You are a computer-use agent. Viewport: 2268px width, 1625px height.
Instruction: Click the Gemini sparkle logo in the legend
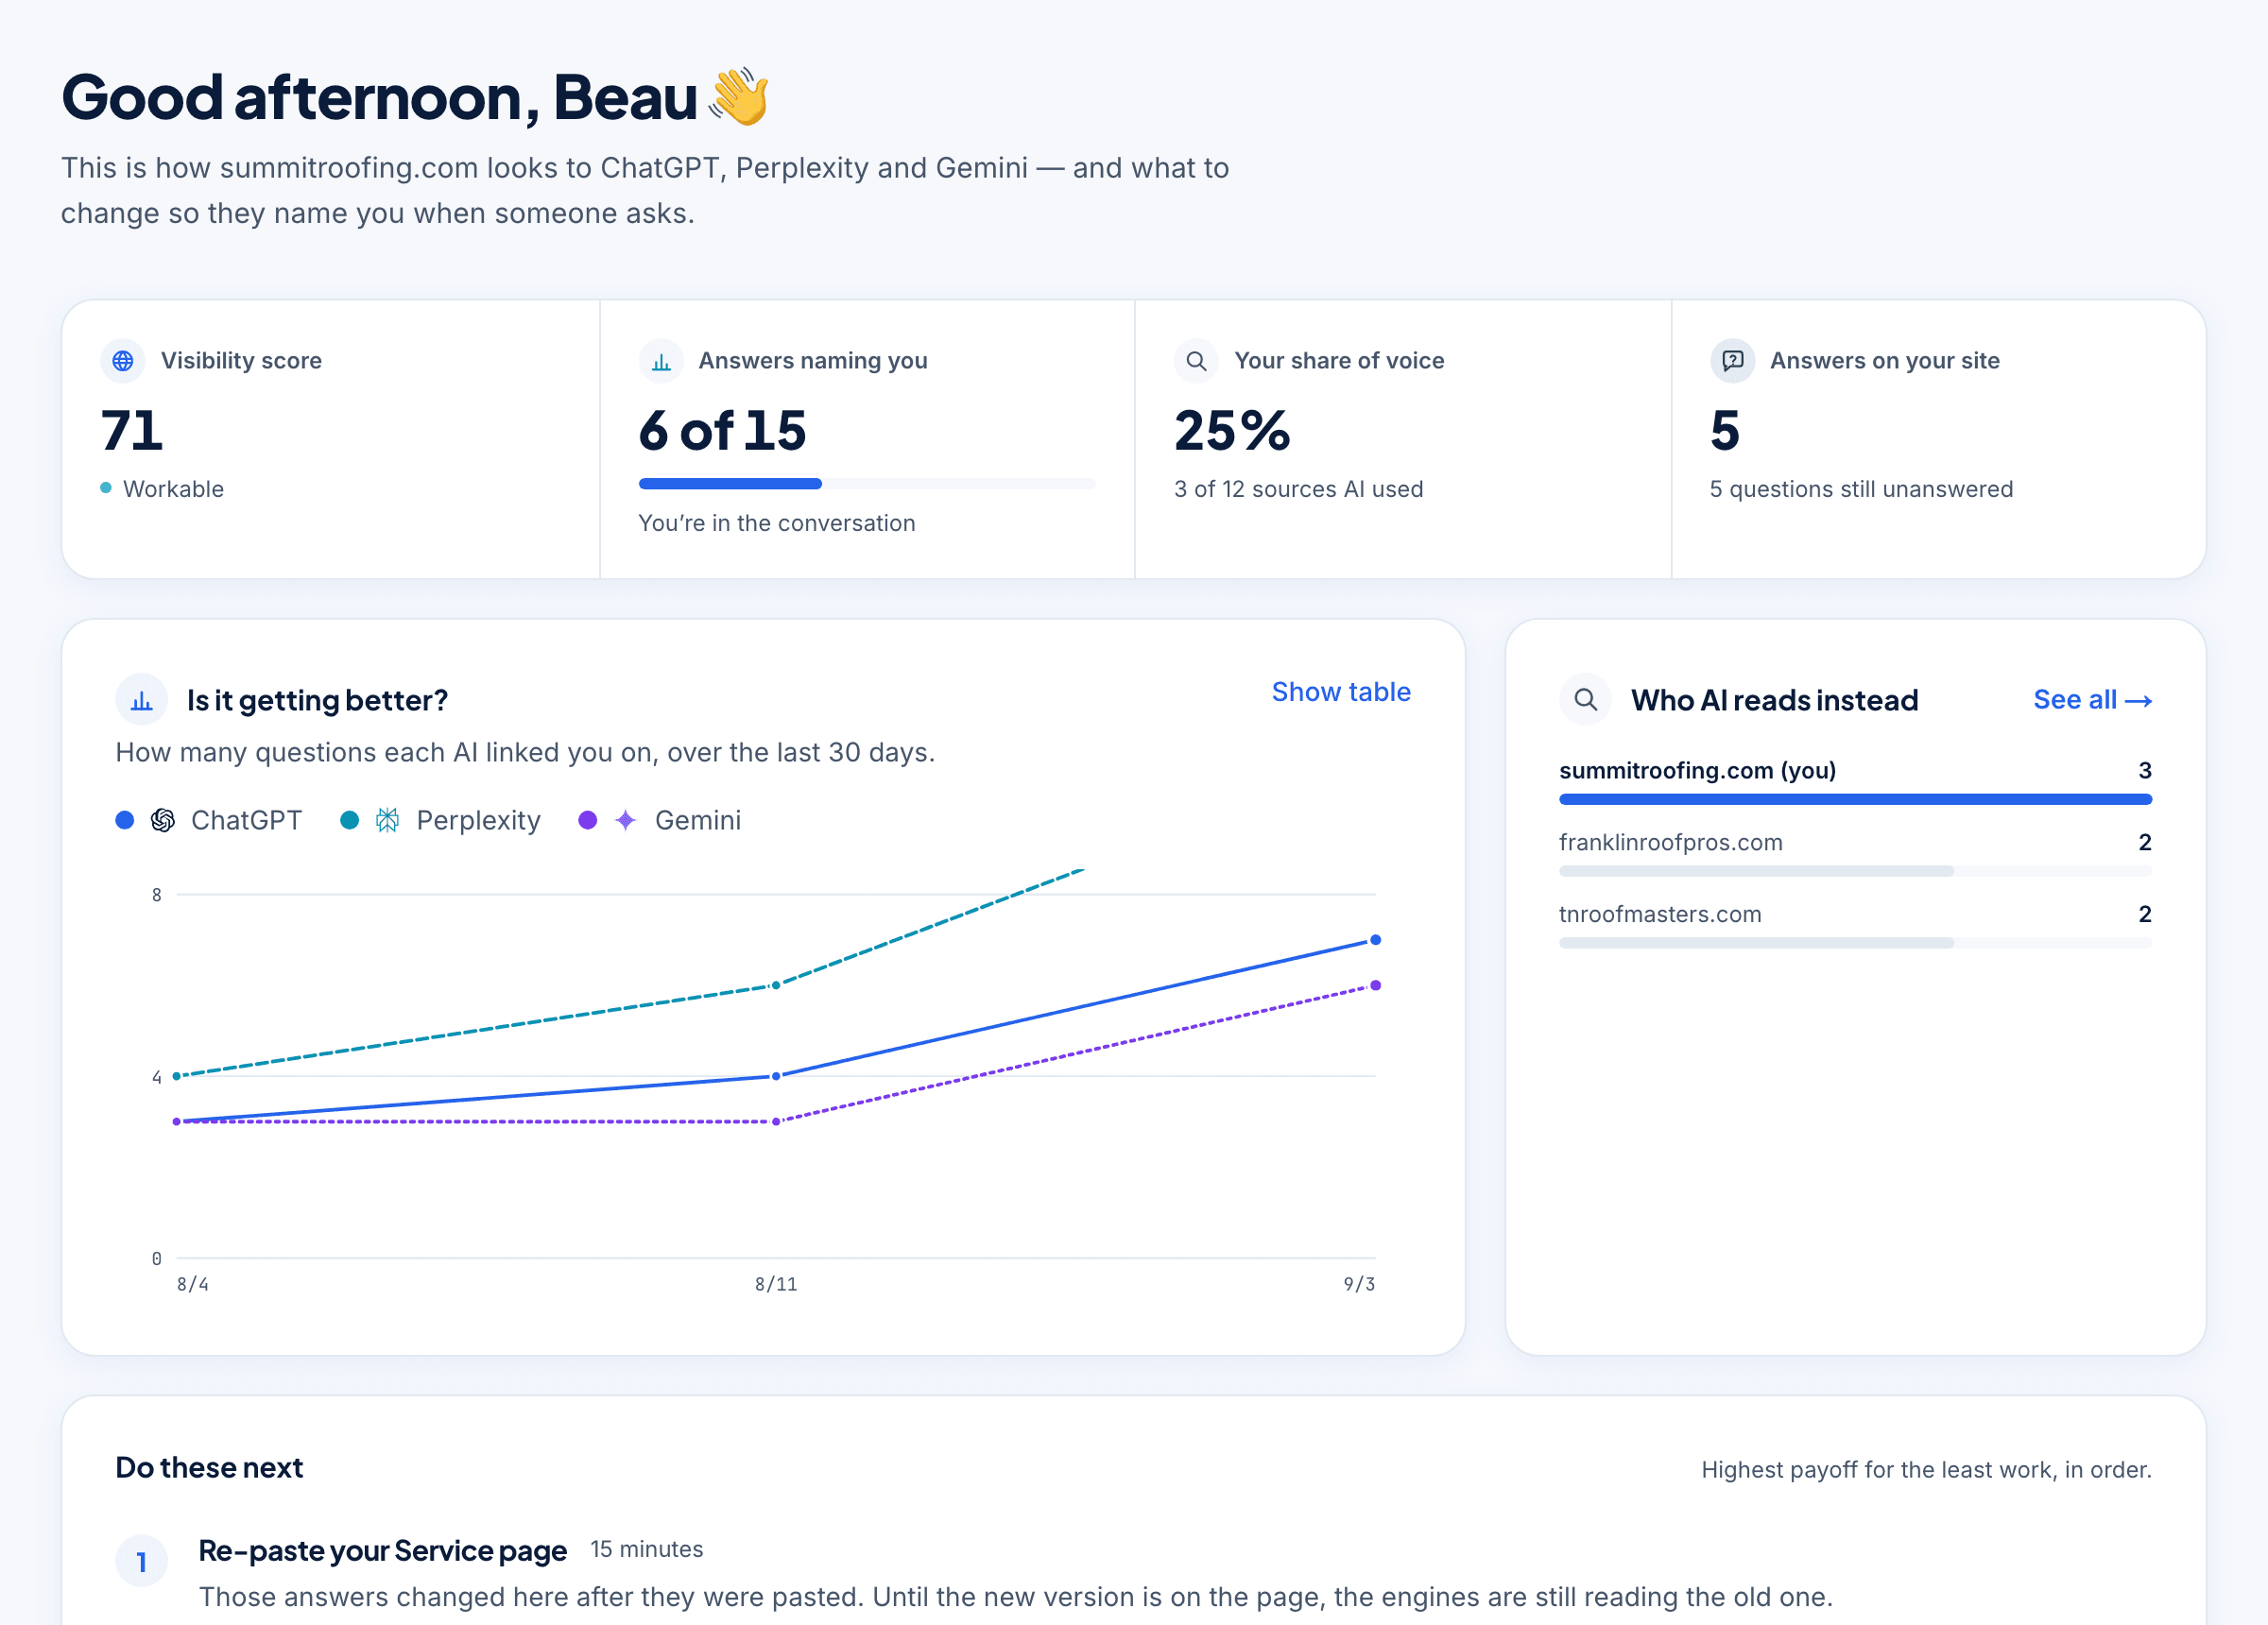(626, 821)
